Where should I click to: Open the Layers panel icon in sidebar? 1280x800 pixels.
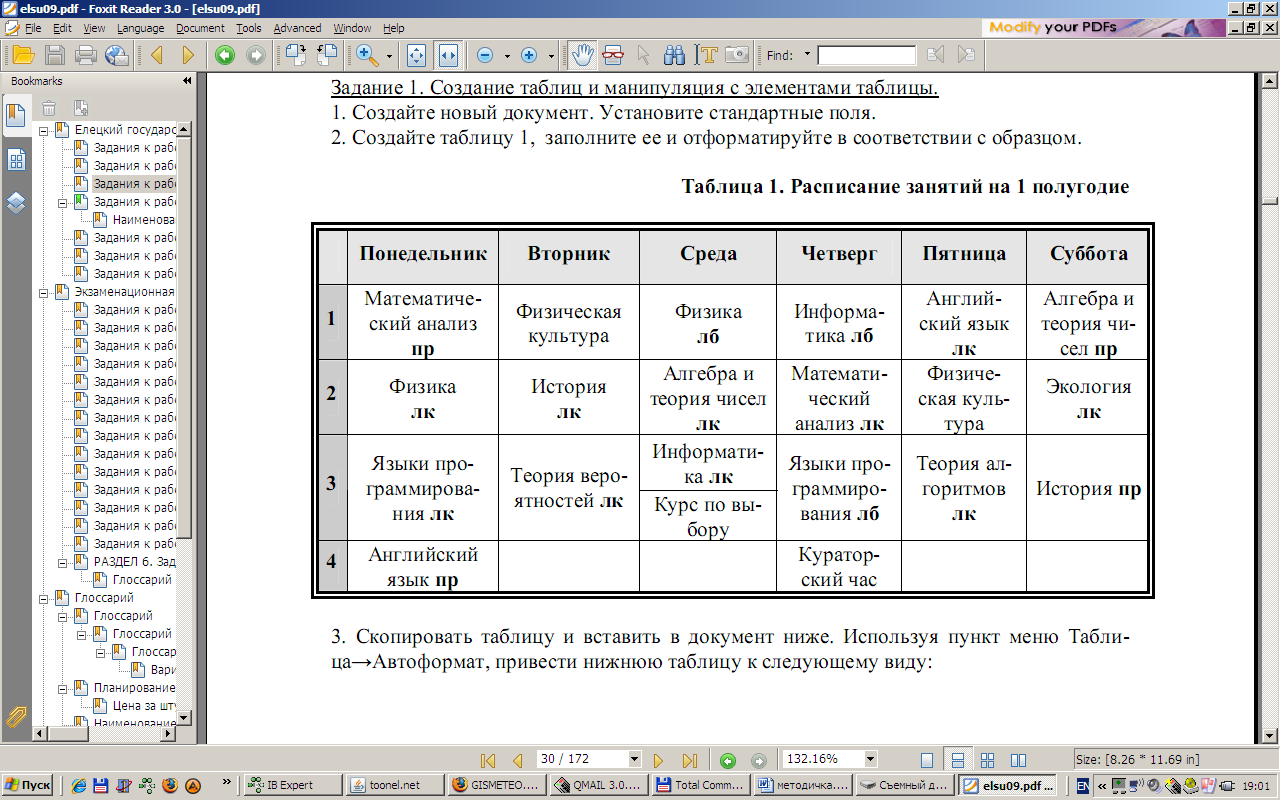click(x=16, y=204)
